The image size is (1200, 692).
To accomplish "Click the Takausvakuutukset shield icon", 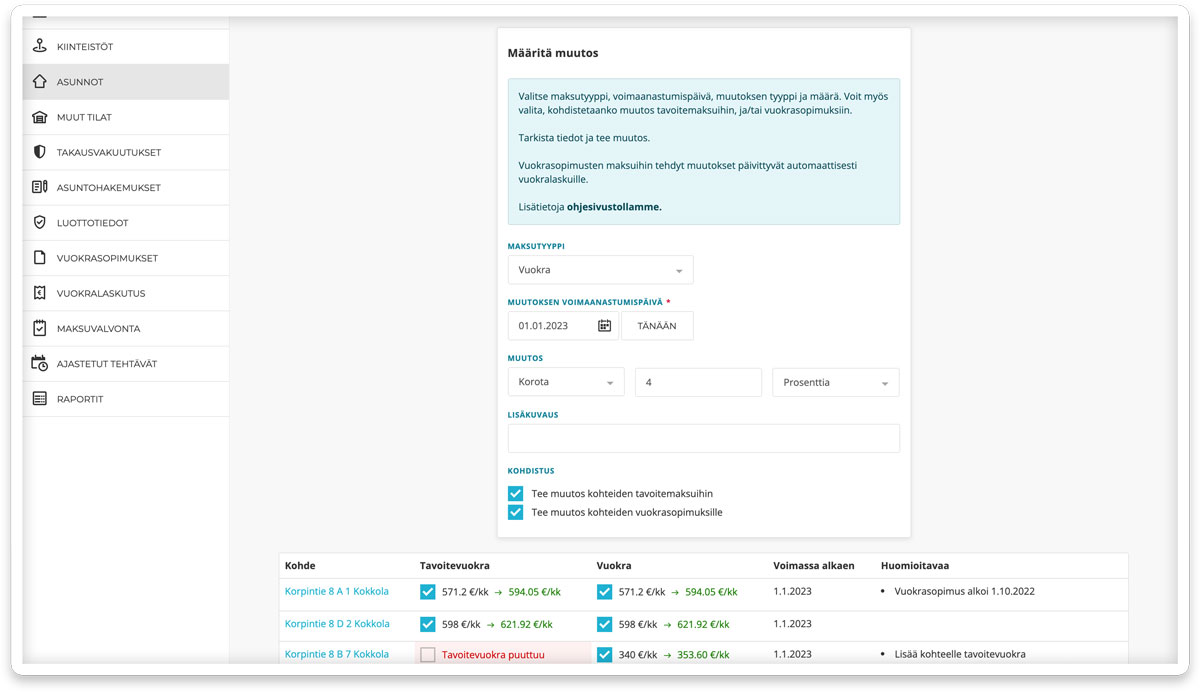I will click(40, 152).
